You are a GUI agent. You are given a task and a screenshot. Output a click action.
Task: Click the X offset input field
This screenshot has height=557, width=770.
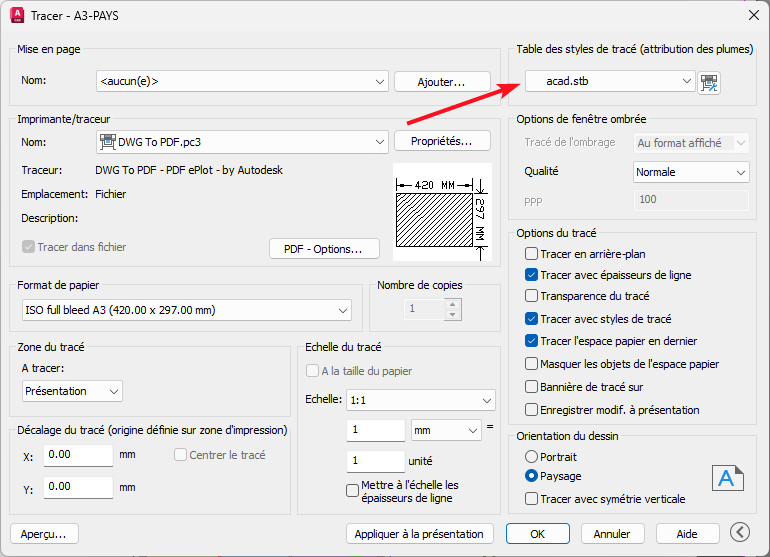78,455
